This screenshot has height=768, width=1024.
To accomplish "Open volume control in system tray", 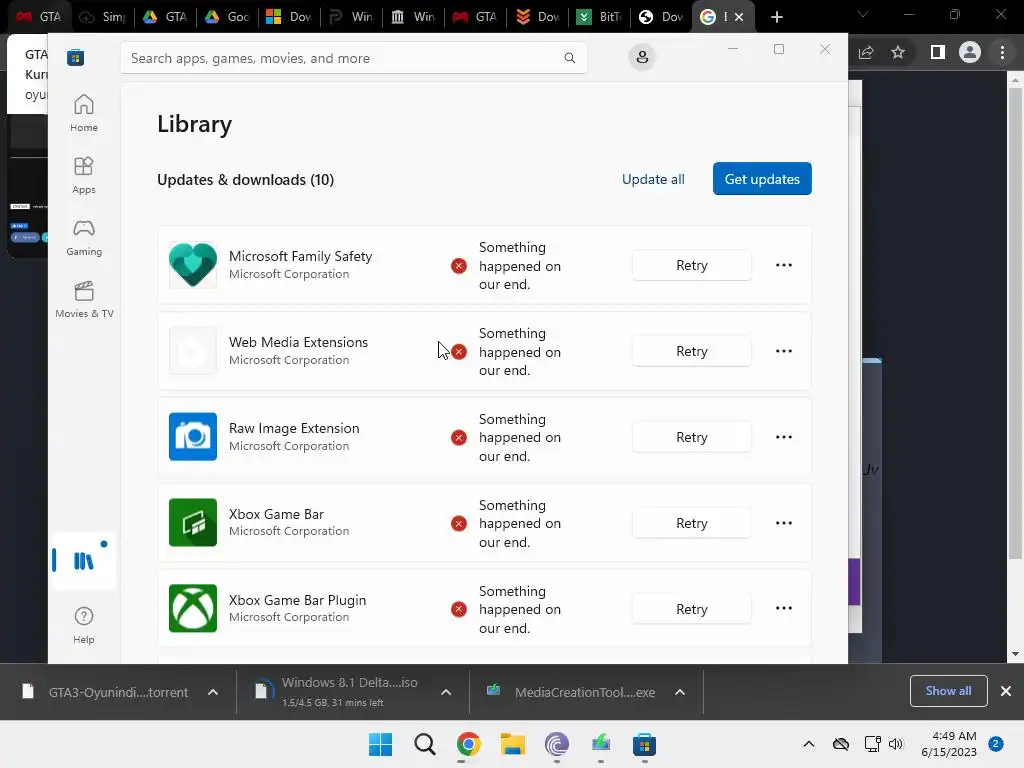I will point(896,744).
